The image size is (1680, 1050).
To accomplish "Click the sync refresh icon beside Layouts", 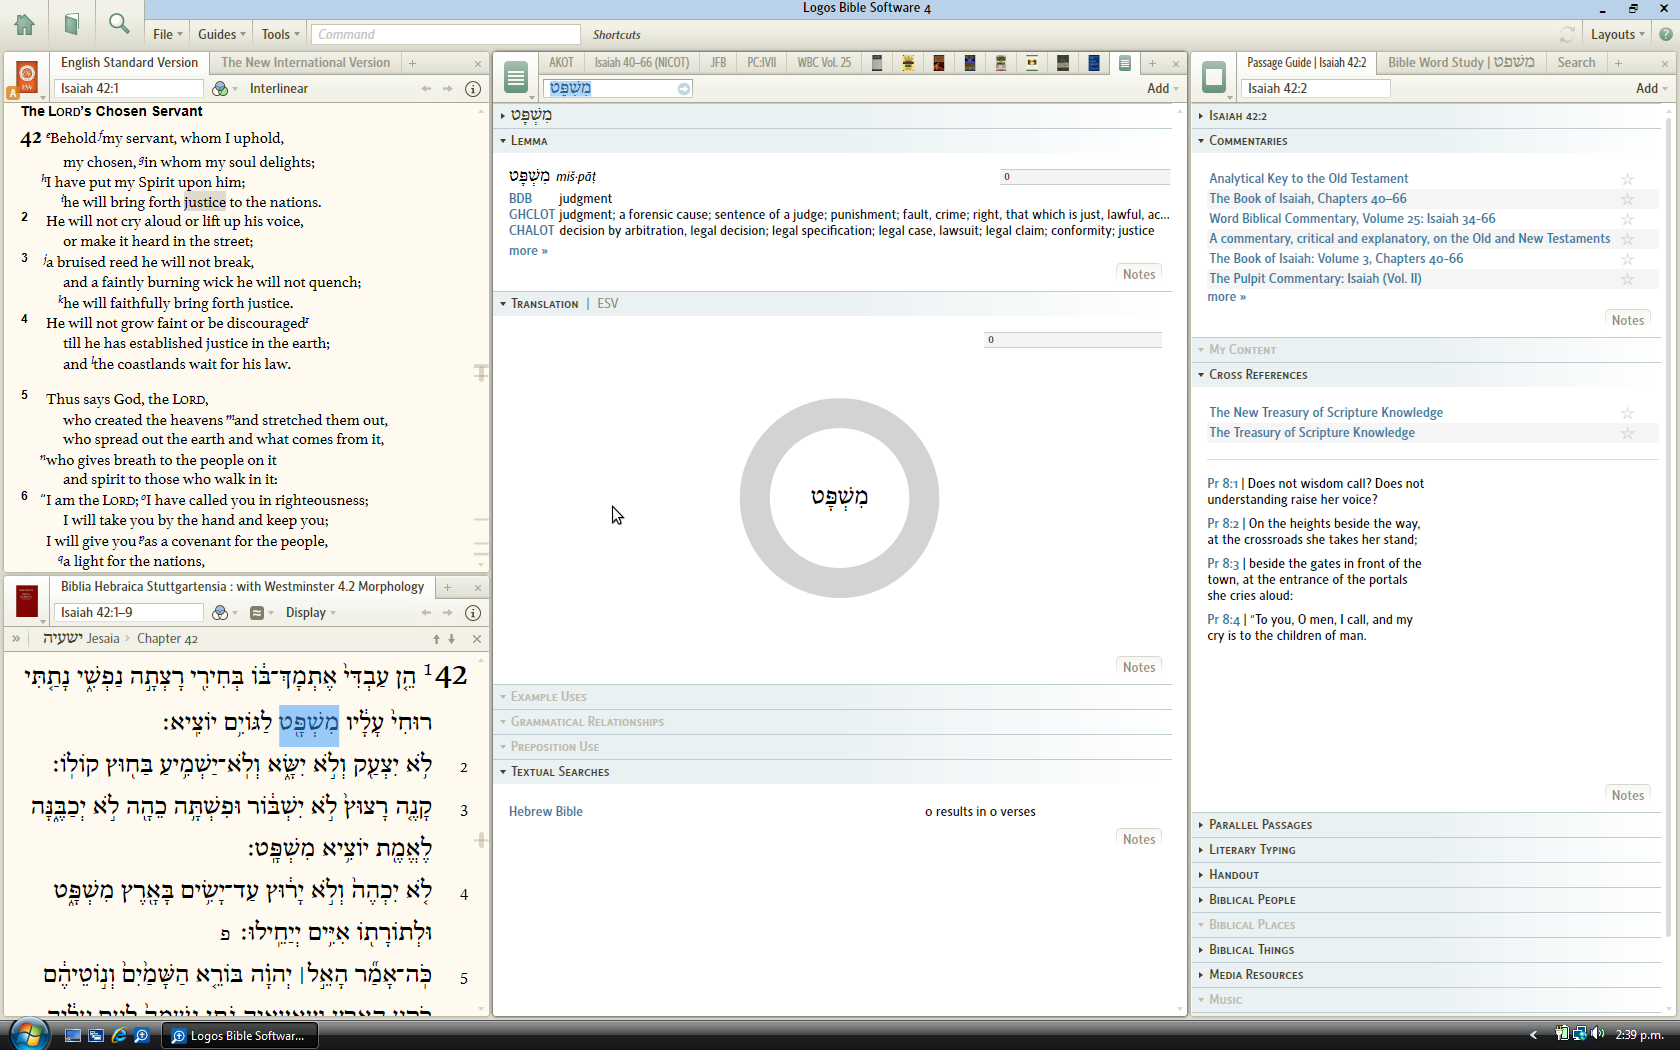I will click(1567, 34).
